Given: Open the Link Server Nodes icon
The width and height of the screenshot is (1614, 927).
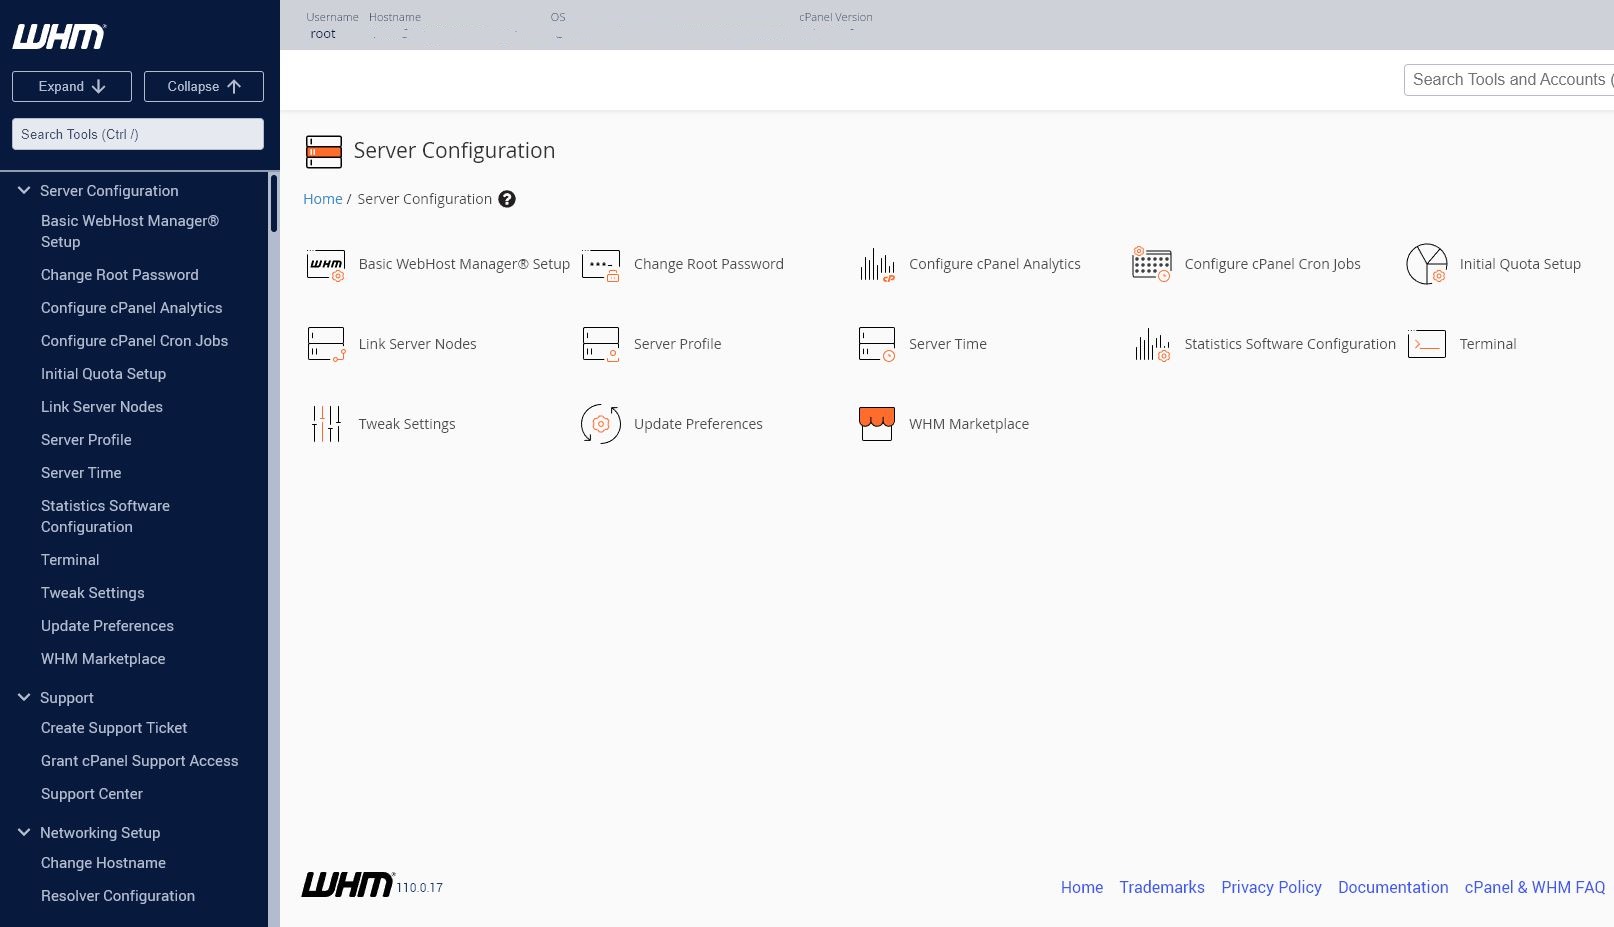Looking at the screenshot, I should [326, 344].
